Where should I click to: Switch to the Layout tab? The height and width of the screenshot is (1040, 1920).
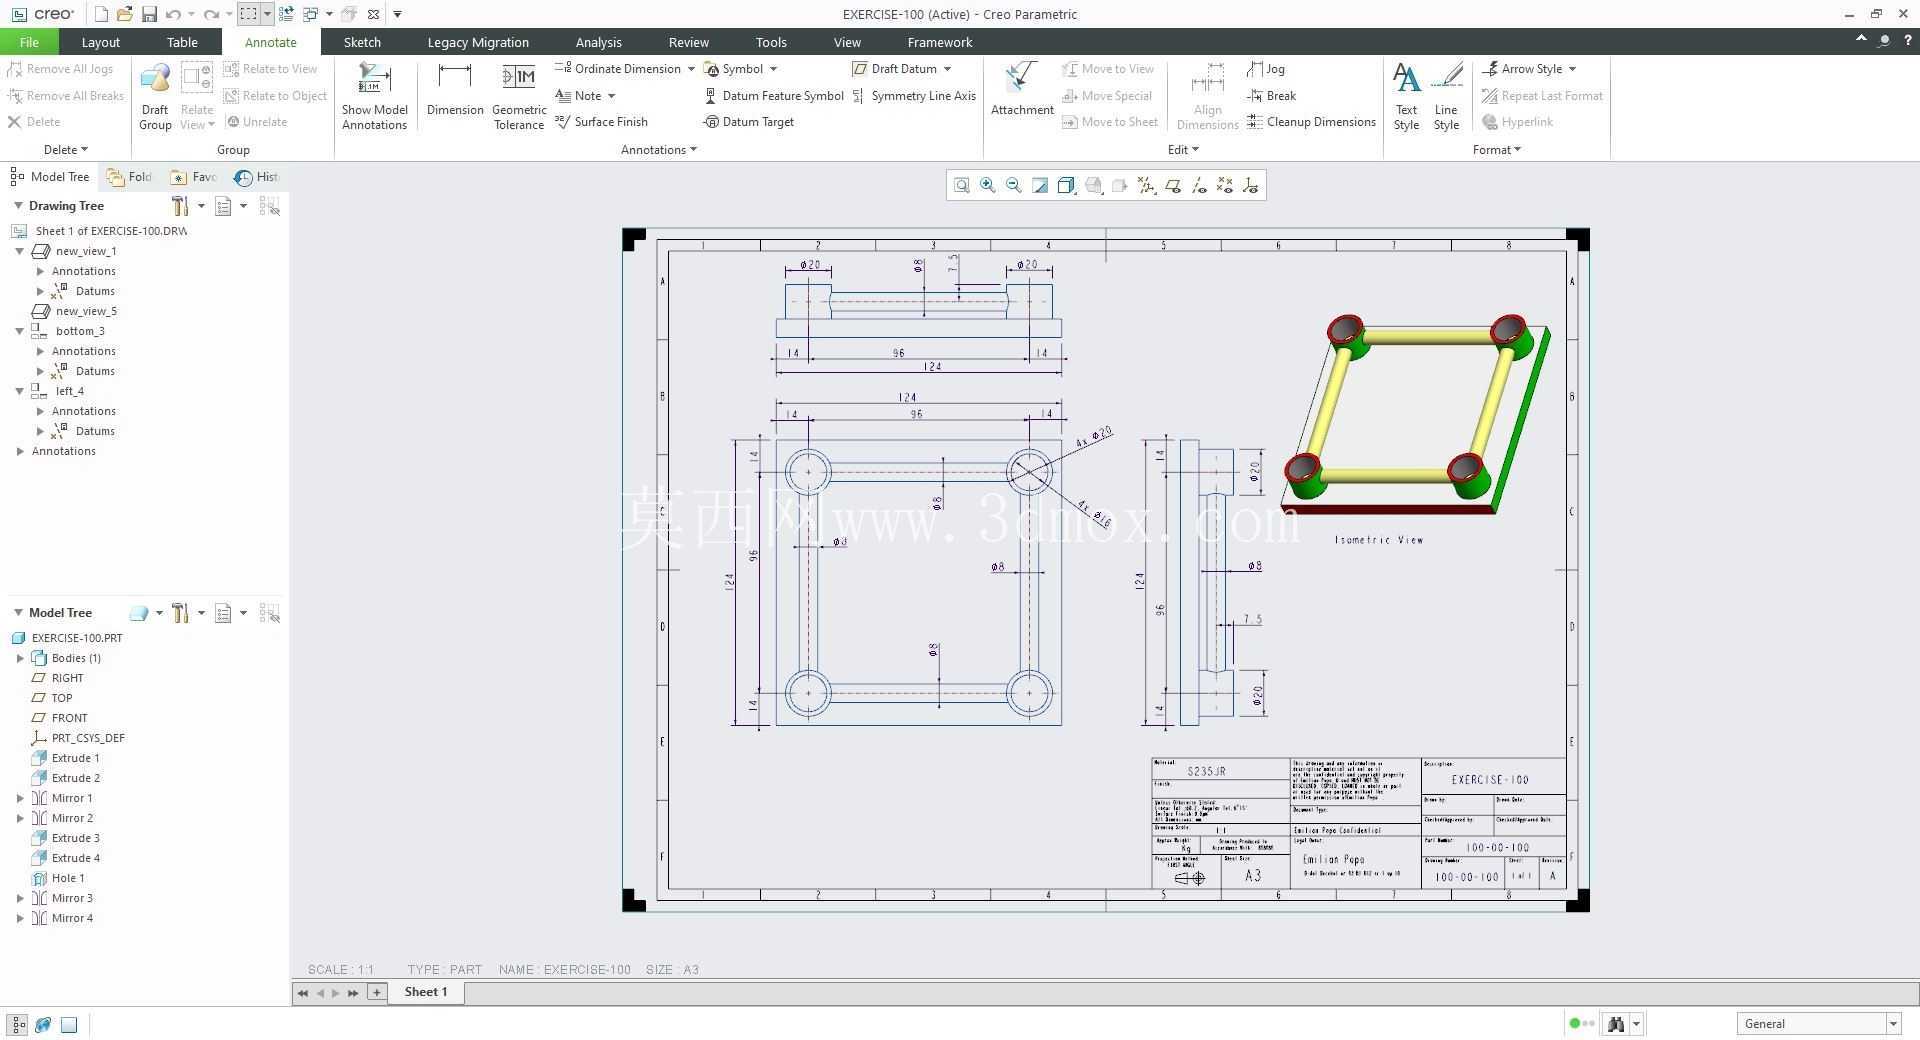(x=100, y=42)
